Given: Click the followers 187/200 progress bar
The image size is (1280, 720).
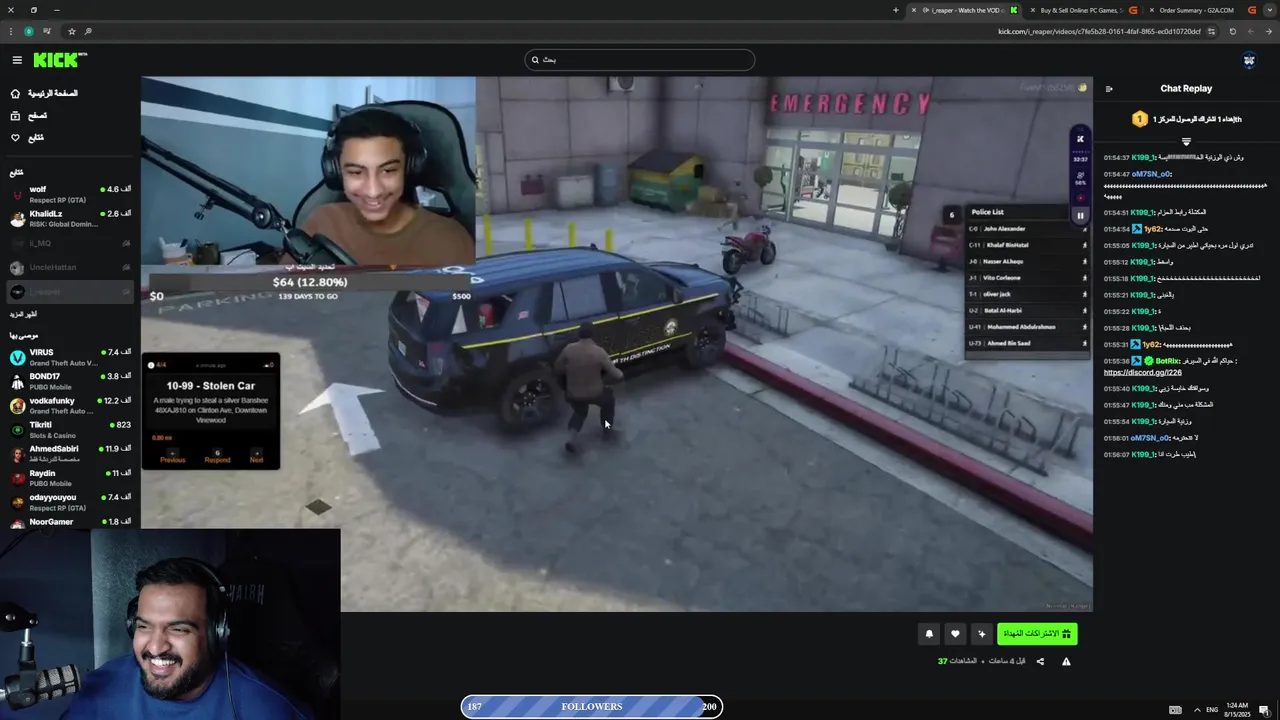Looking at the screenshot, I should [x=592, y=707].
